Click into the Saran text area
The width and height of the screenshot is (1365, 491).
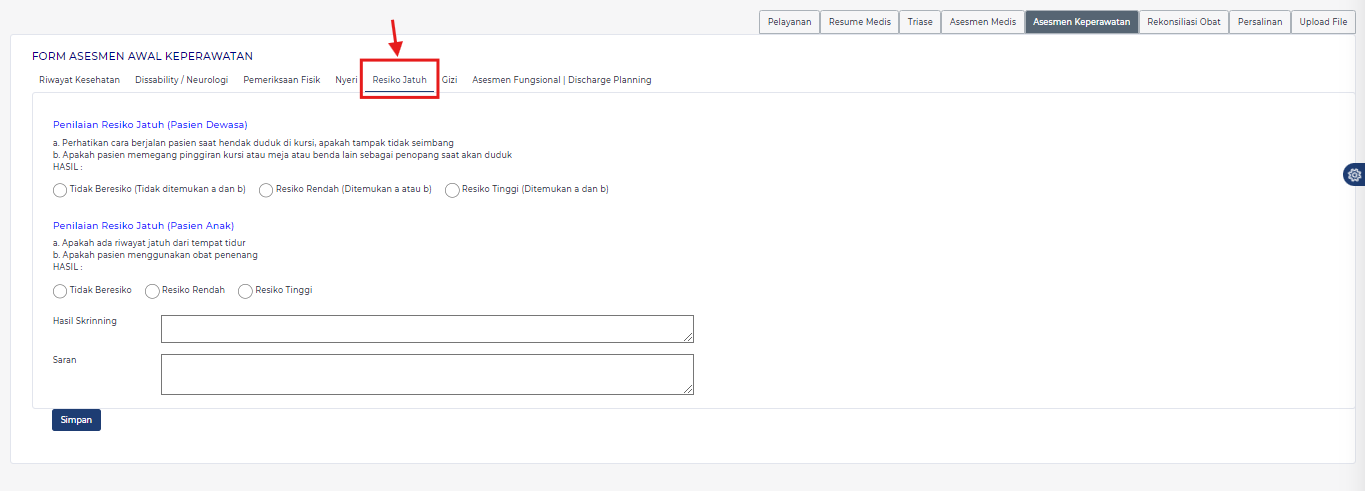pos(427,374)
